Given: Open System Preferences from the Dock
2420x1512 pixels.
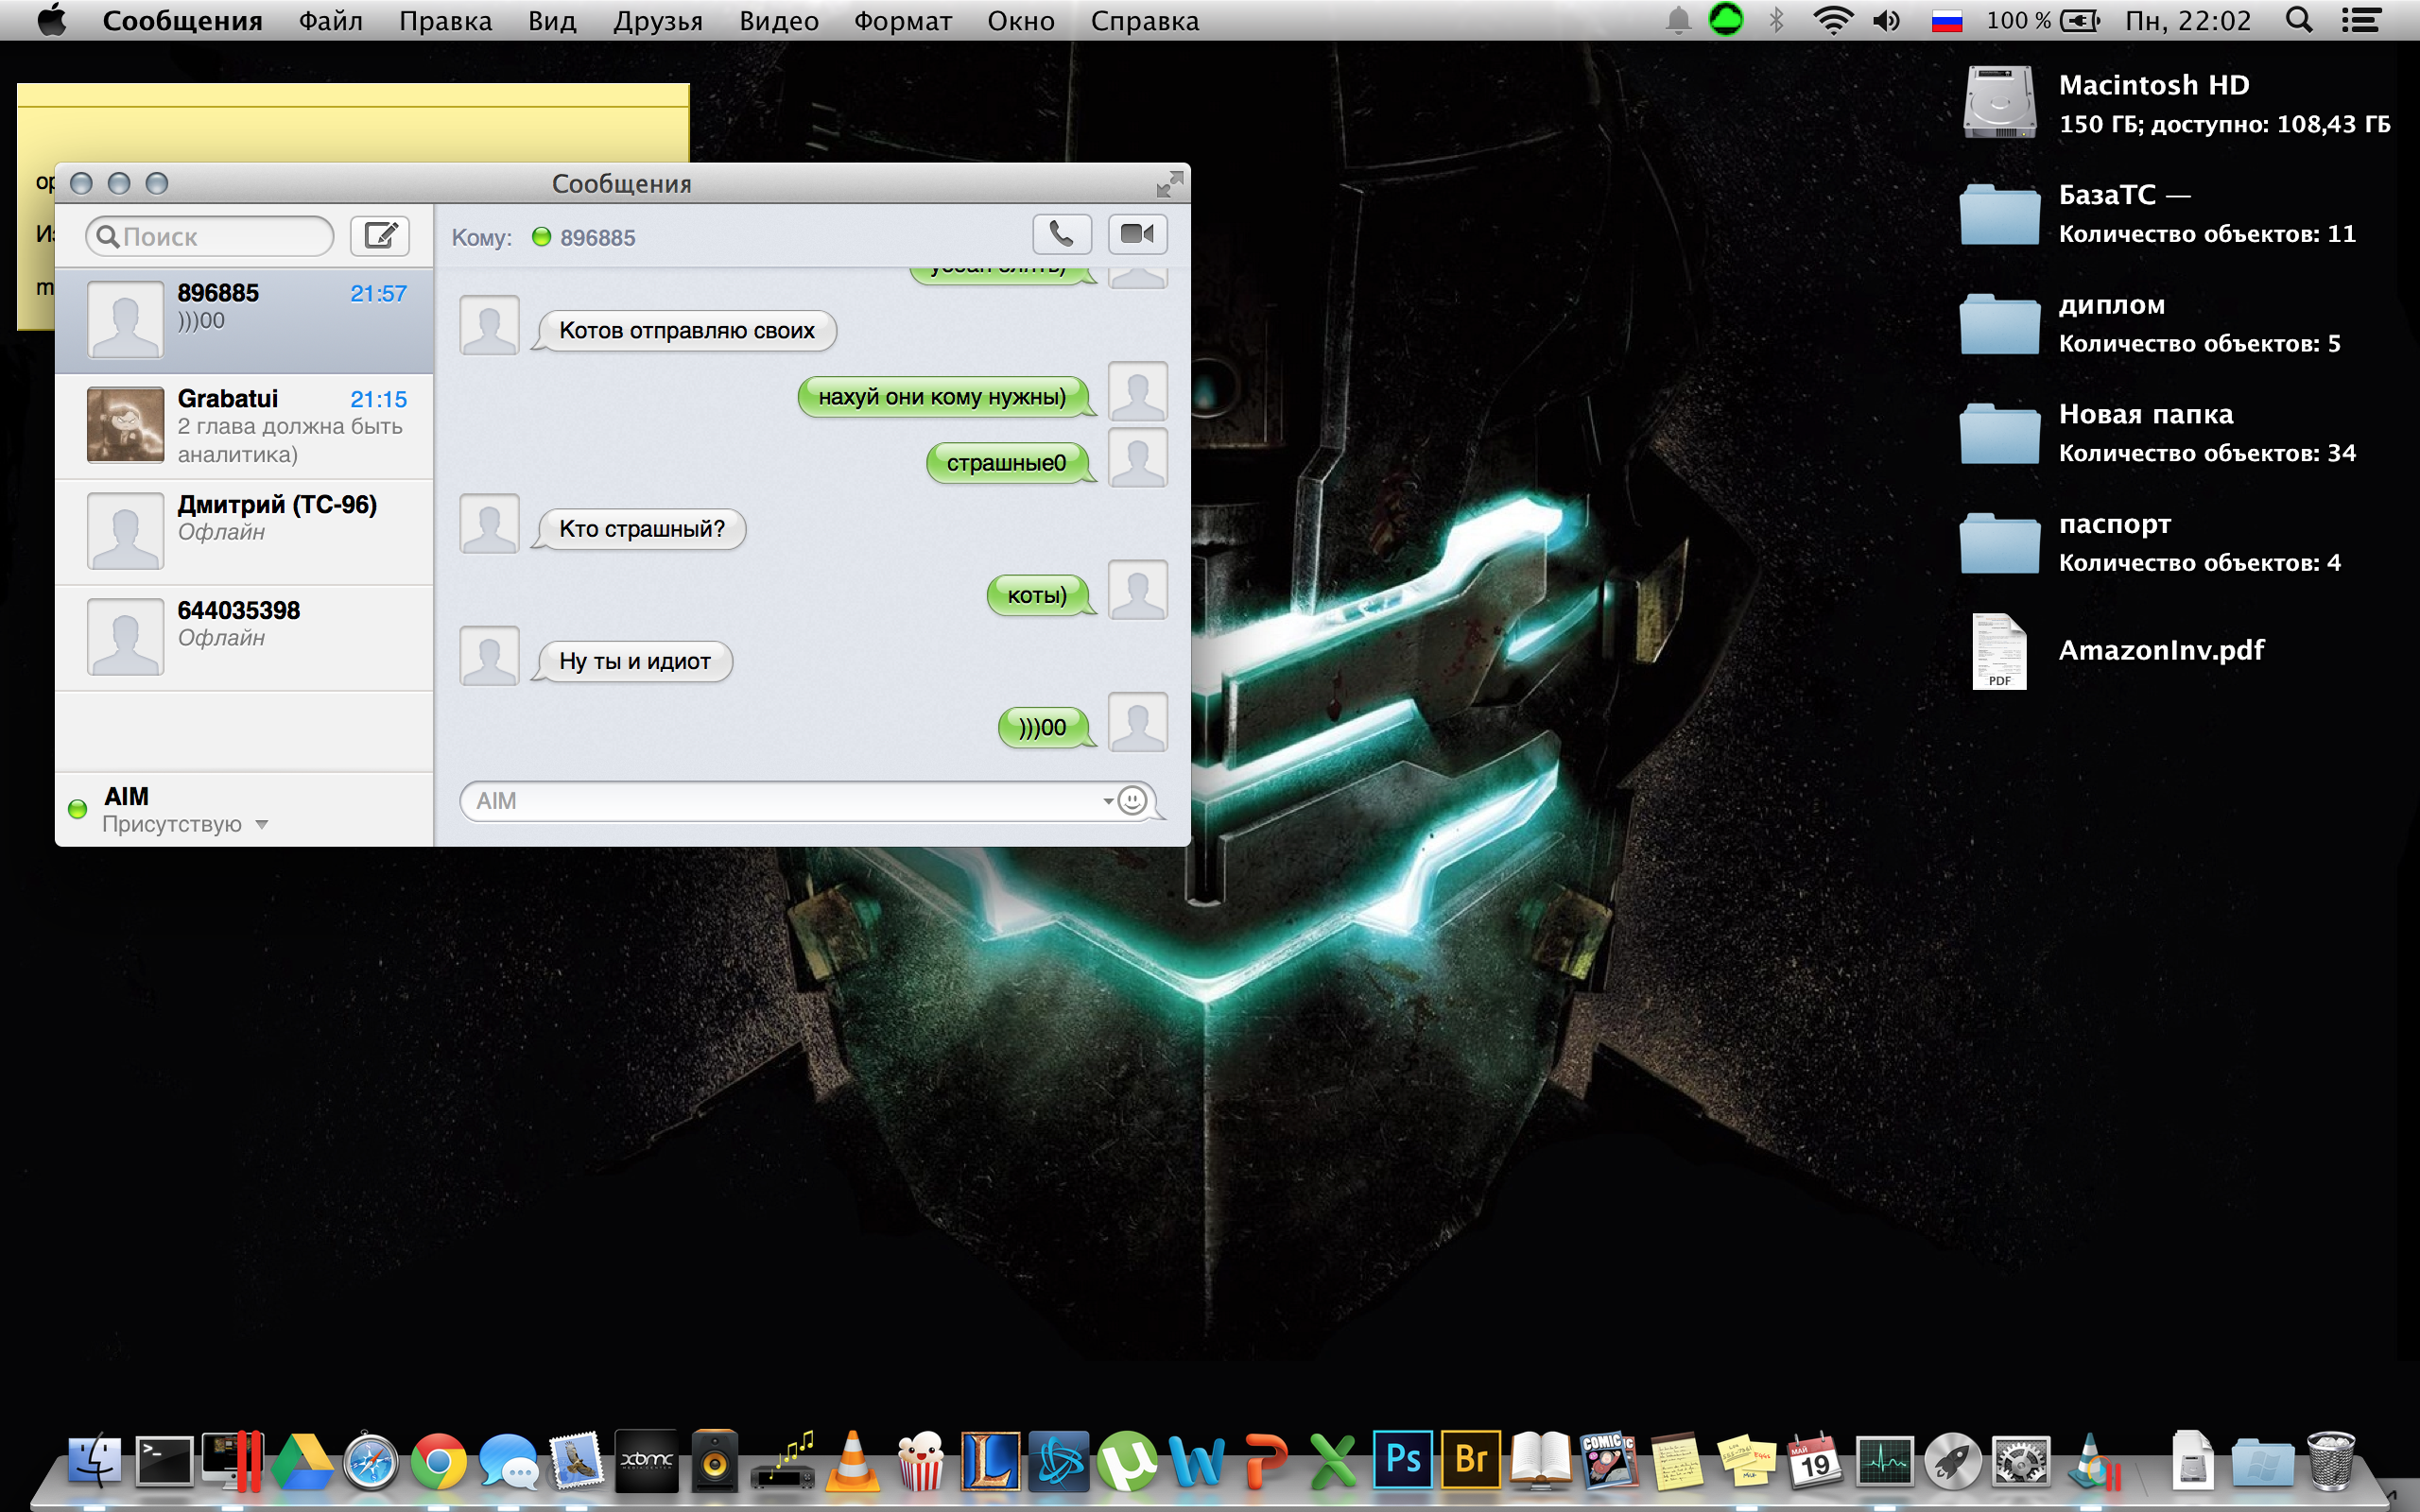Looking at the screenshot, I should tap(2021, 1462).
